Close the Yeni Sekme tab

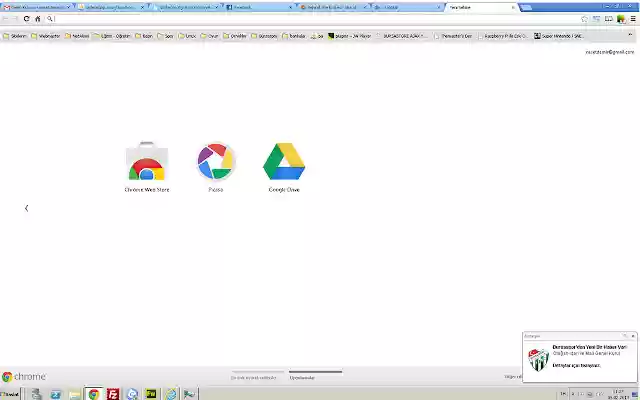(x=513, y=7)
